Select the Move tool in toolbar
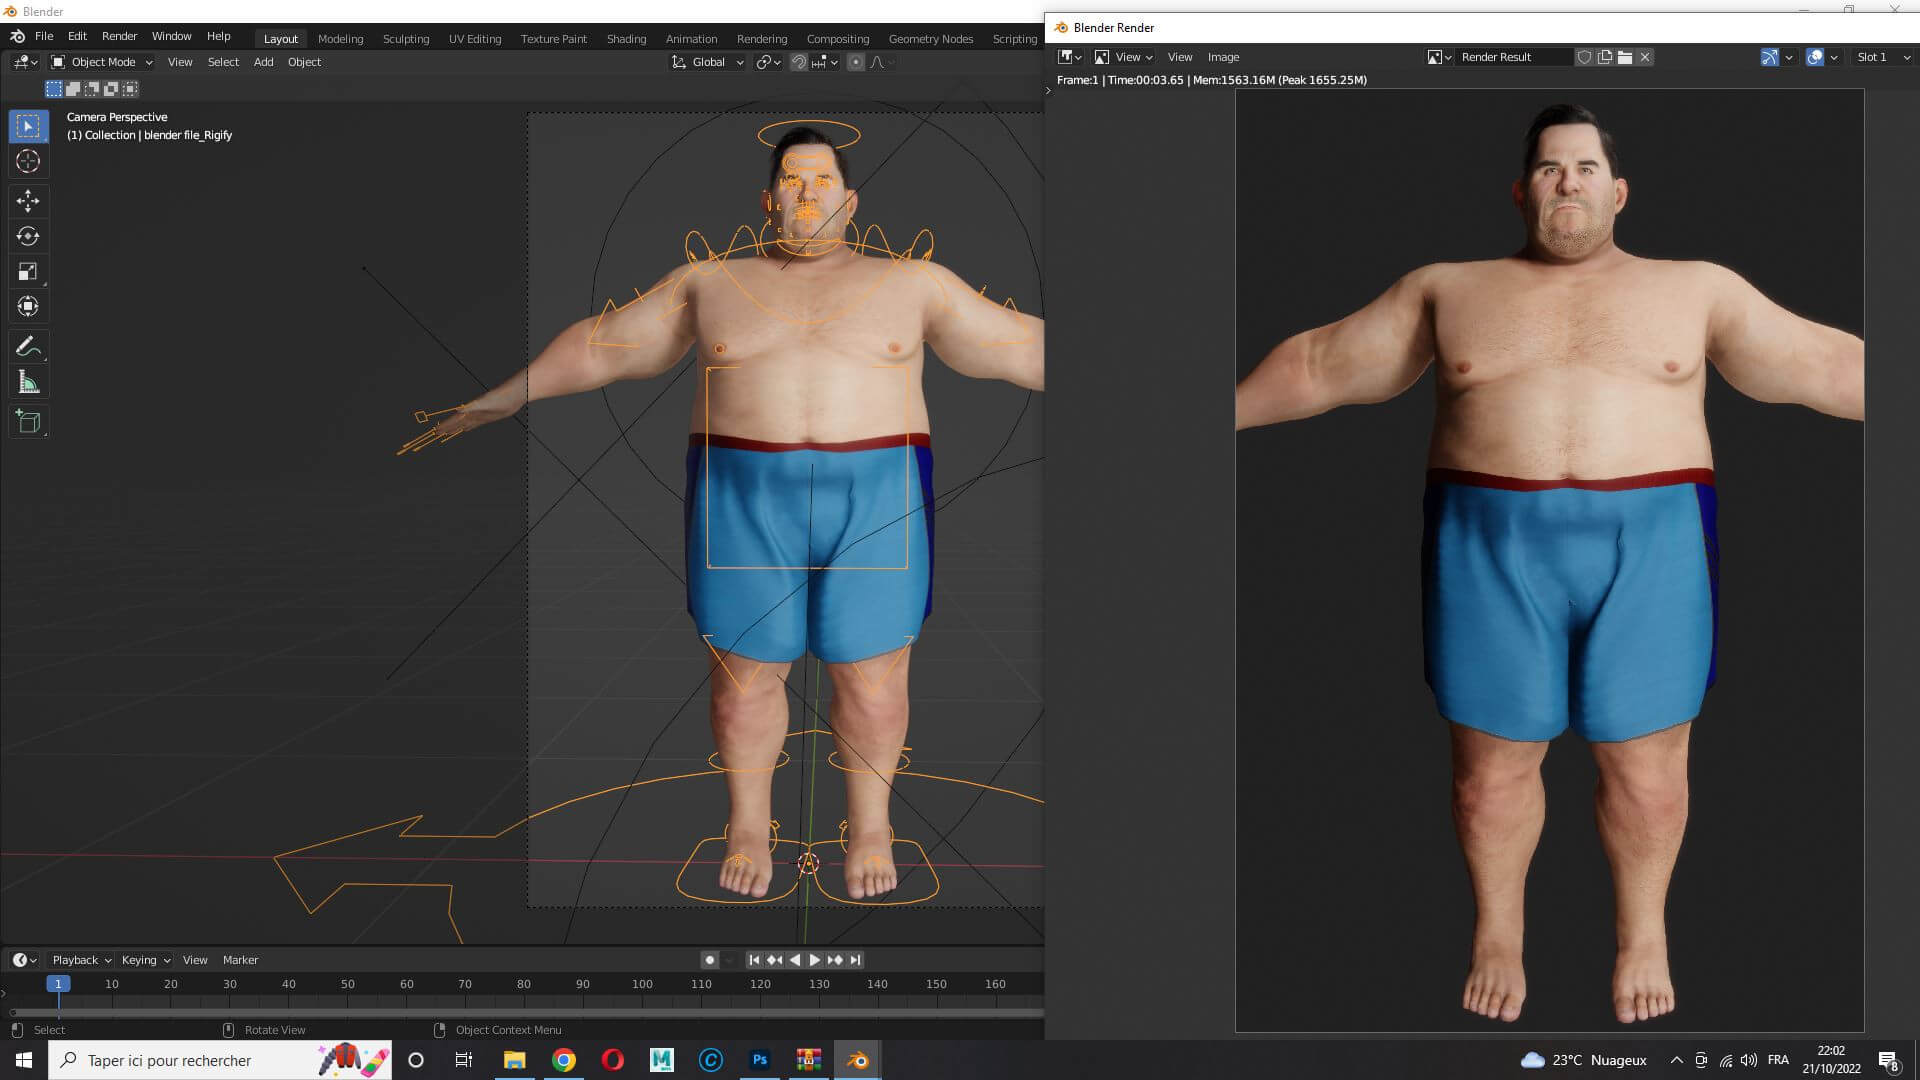 (x=28, y=201)
